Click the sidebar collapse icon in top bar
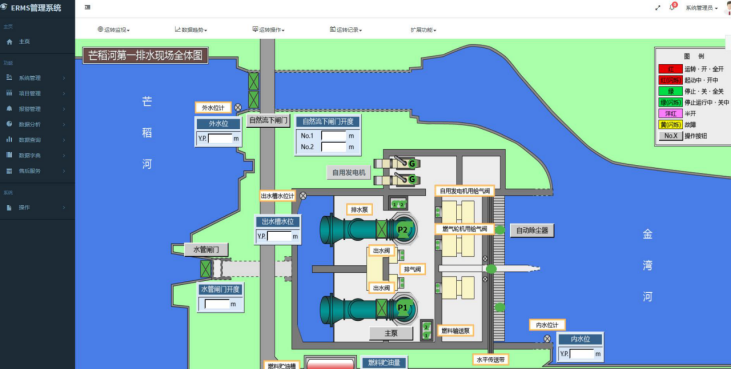Image resolution: width=732 pixels, height=369 pixels. tap(88, 7)
